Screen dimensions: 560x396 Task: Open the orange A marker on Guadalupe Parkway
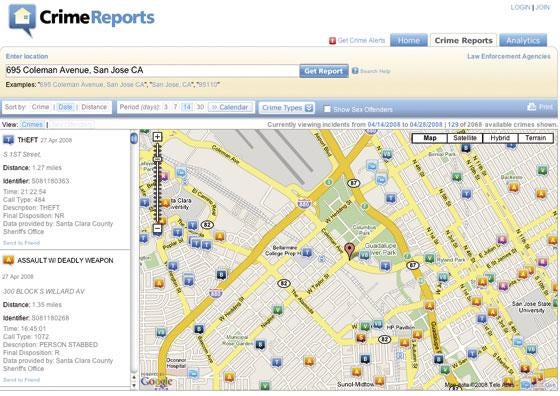430,306
